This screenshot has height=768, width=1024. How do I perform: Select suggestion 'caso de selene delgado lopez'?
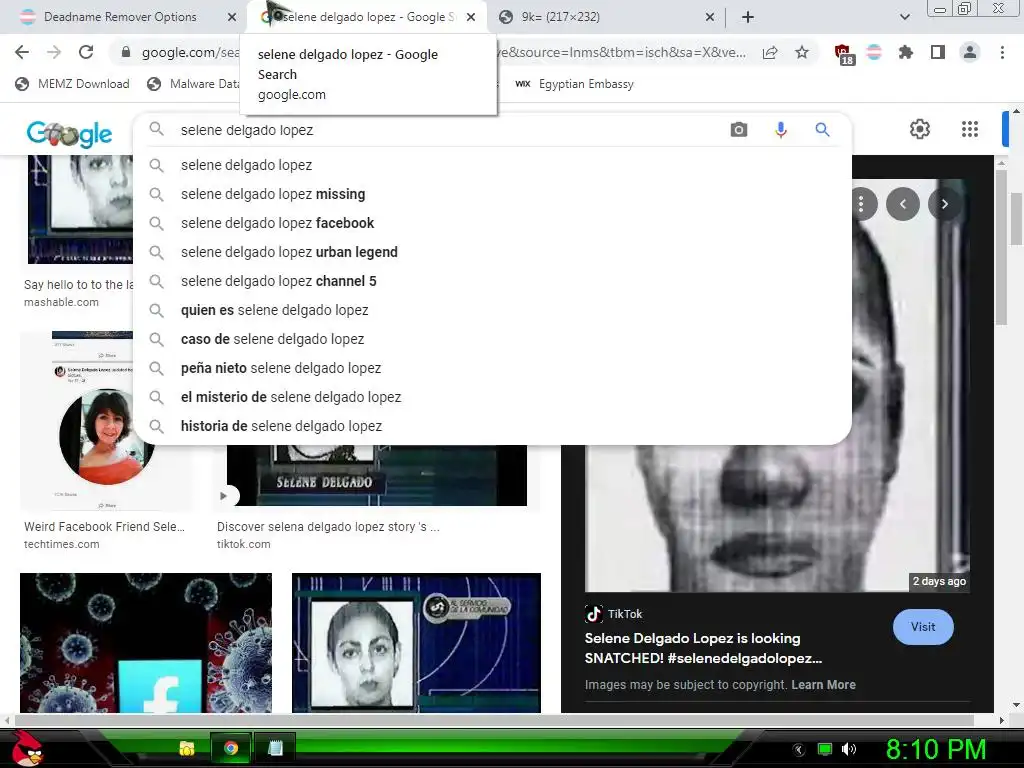[x=492, y=339]
